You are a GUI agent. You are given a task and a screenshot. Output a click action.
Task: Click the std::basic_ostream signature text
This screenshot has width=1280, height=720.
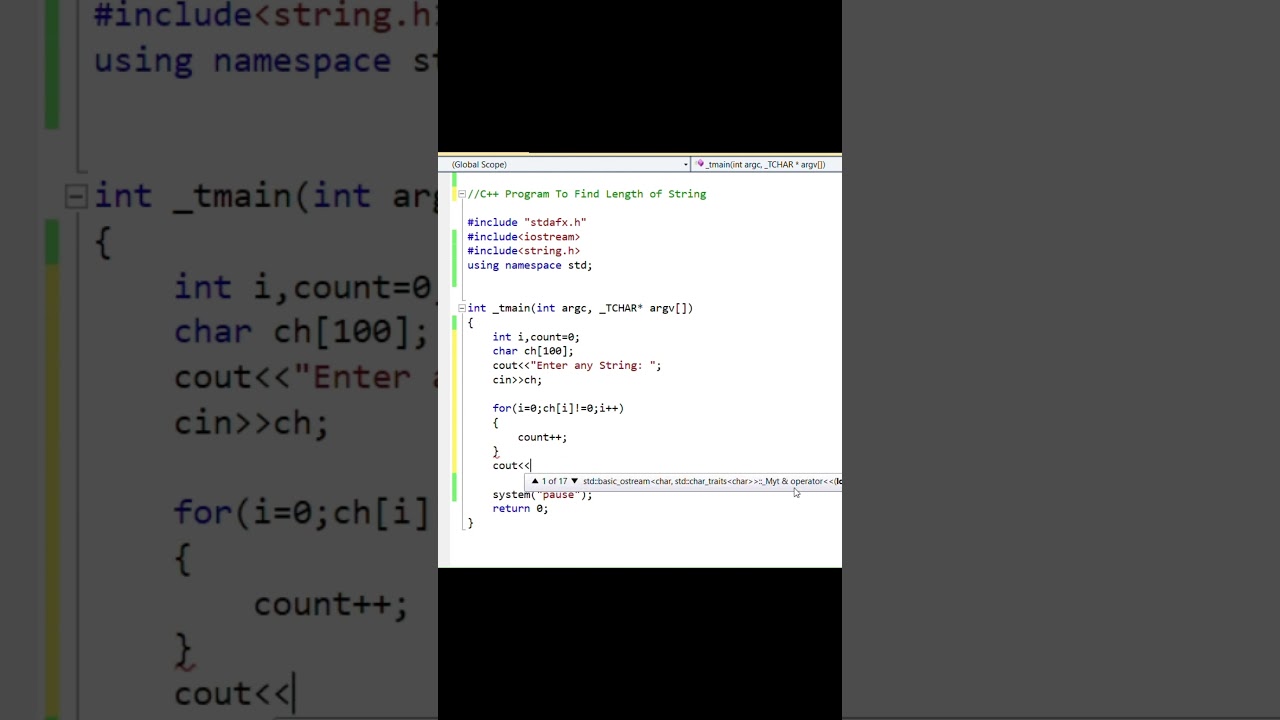coord(712,481)
